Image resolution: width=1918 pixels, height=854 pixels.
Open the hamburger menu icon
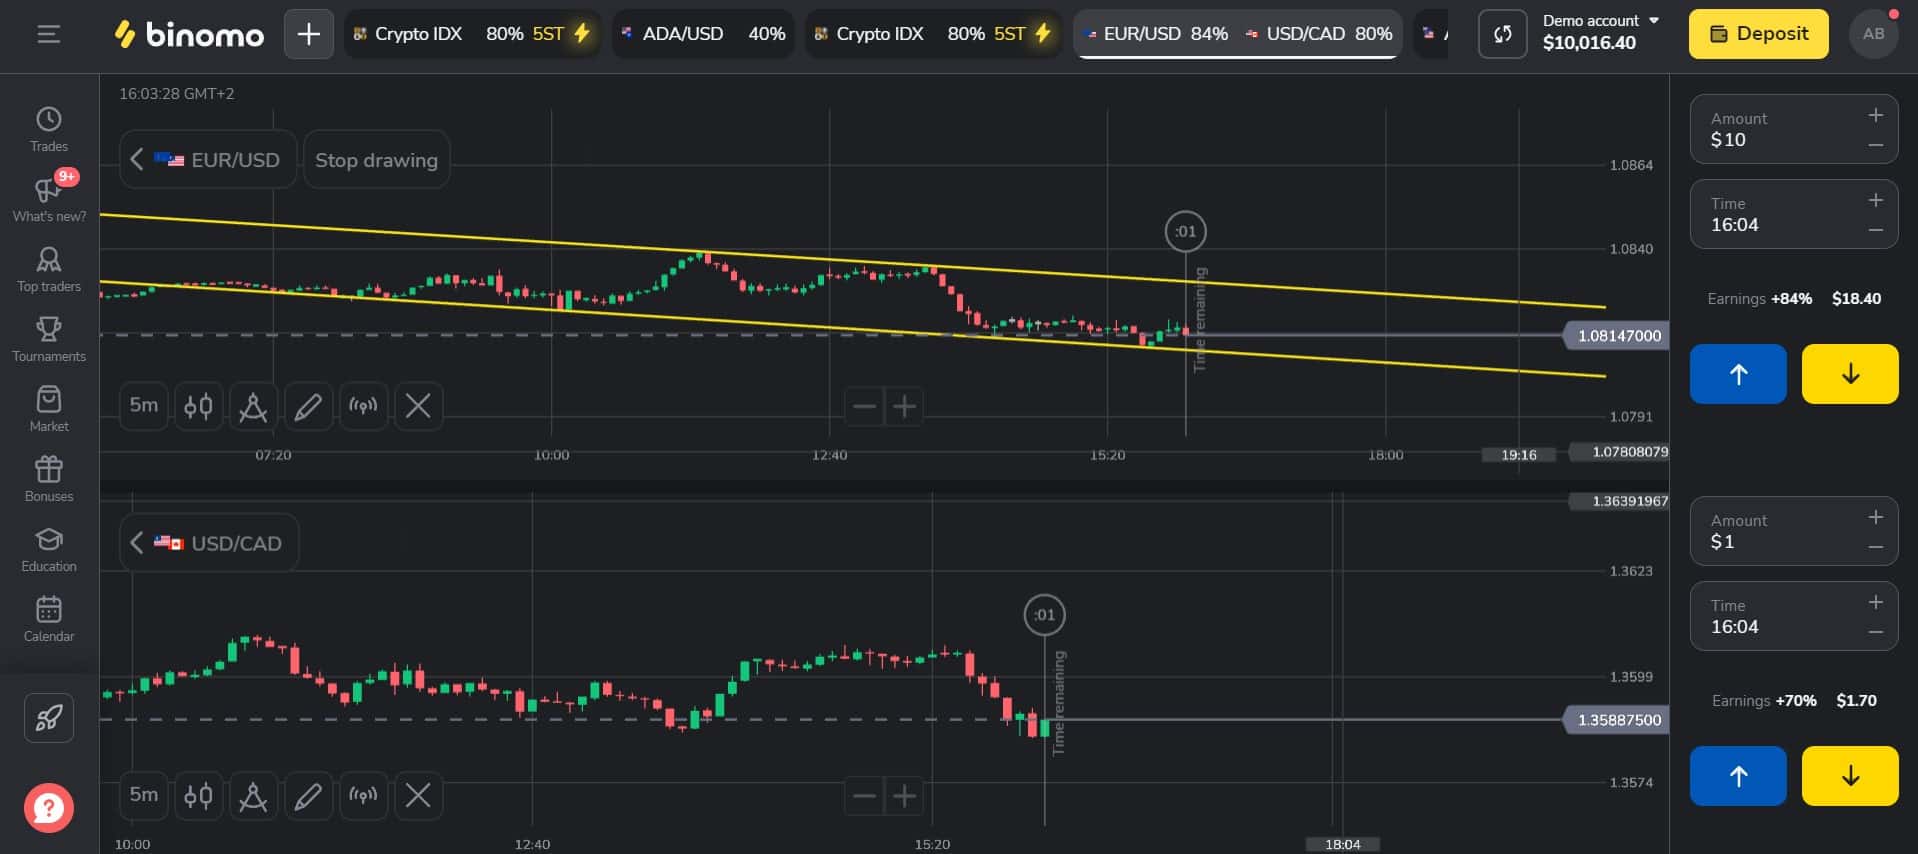pos(48,34)
